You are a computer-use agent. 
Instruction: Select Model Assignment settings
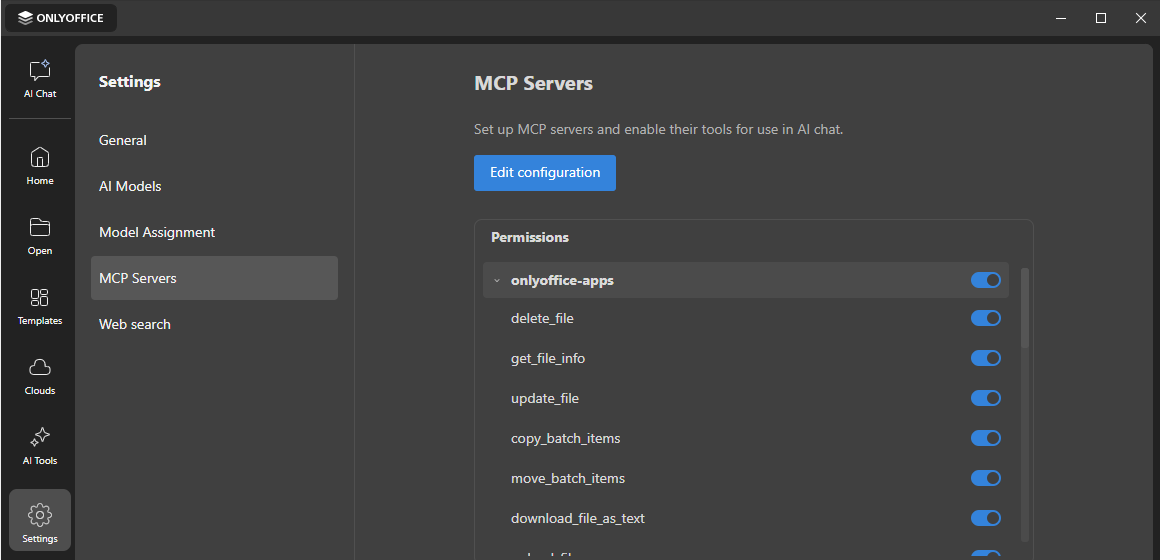tap(215, 232)
